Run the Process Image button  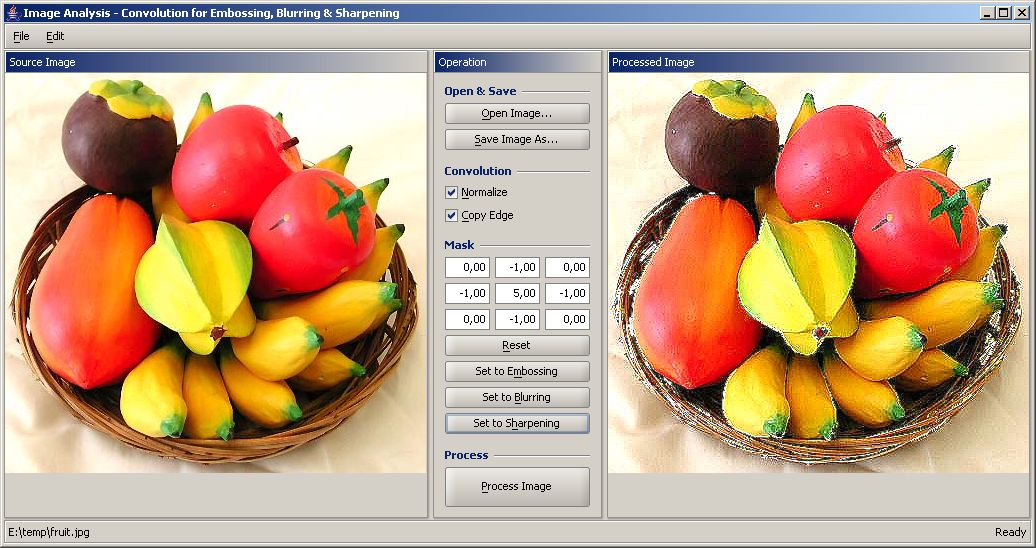point(517,487)
